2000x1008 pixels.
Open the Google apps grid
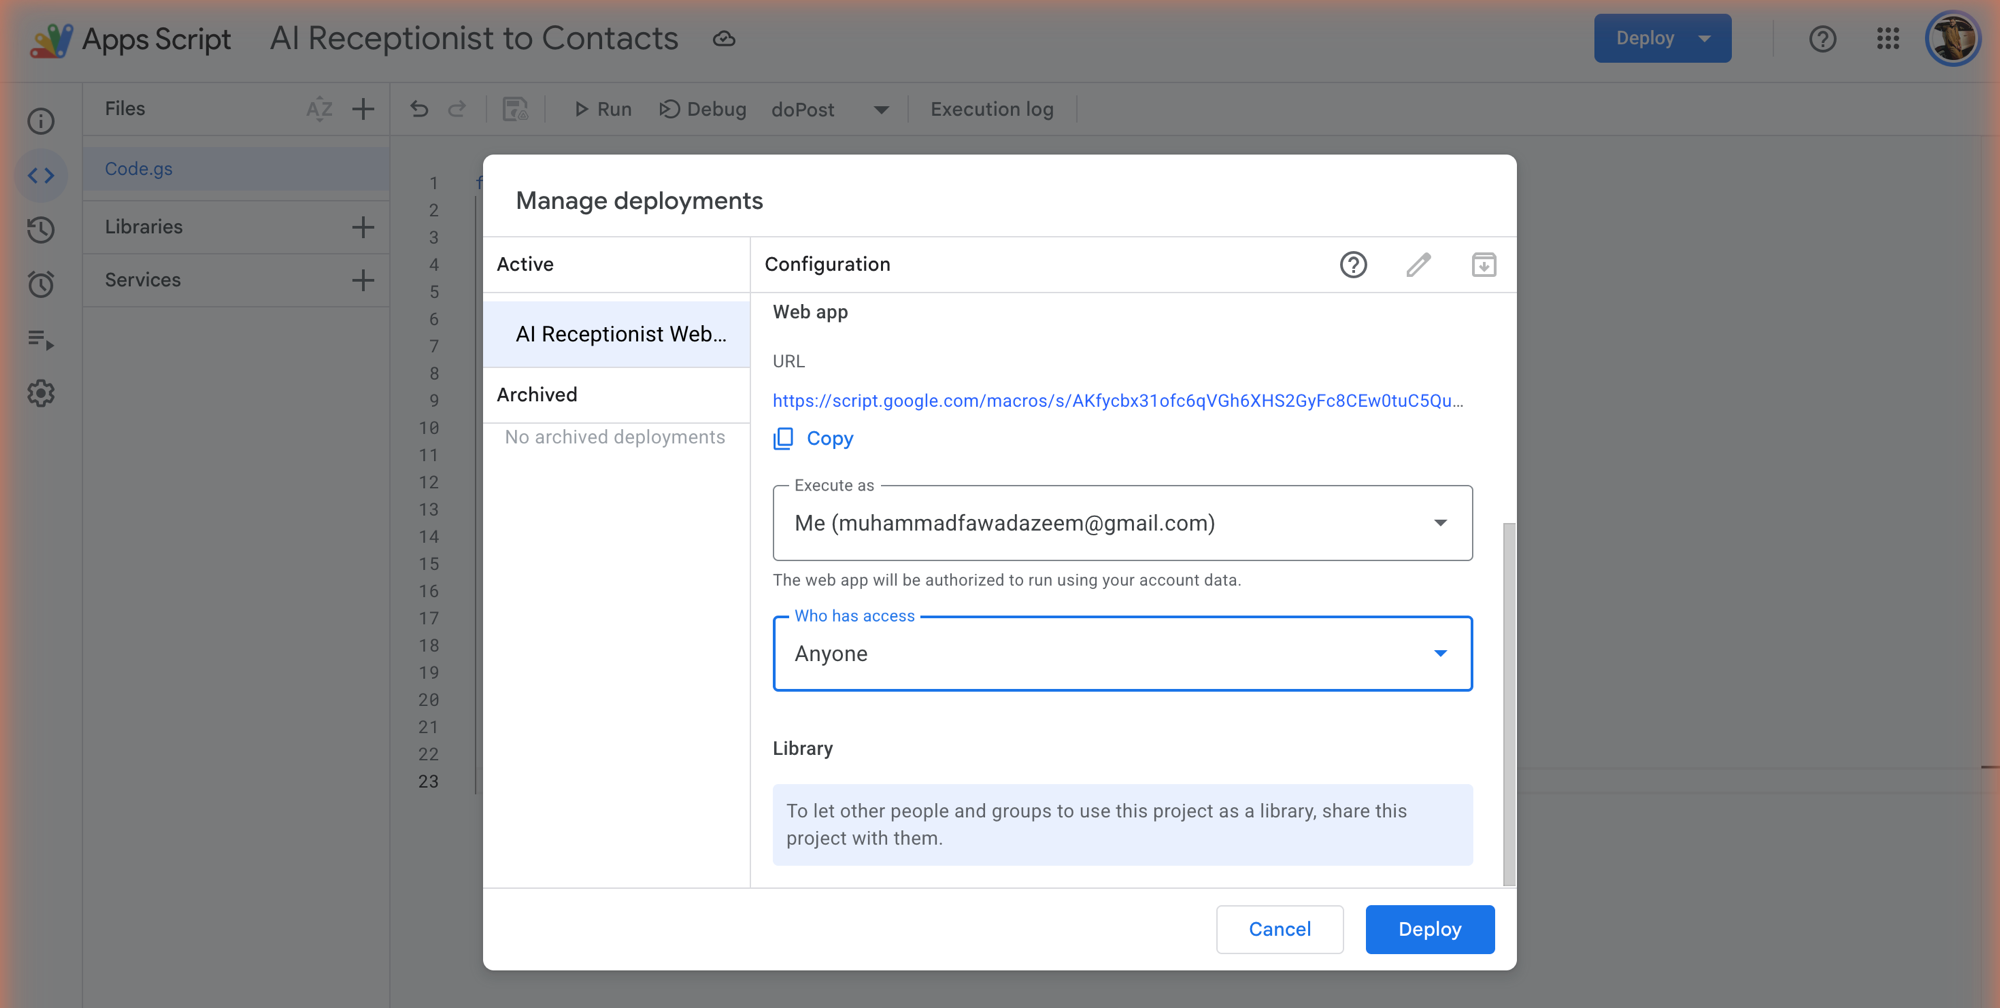coord(1888,39)
